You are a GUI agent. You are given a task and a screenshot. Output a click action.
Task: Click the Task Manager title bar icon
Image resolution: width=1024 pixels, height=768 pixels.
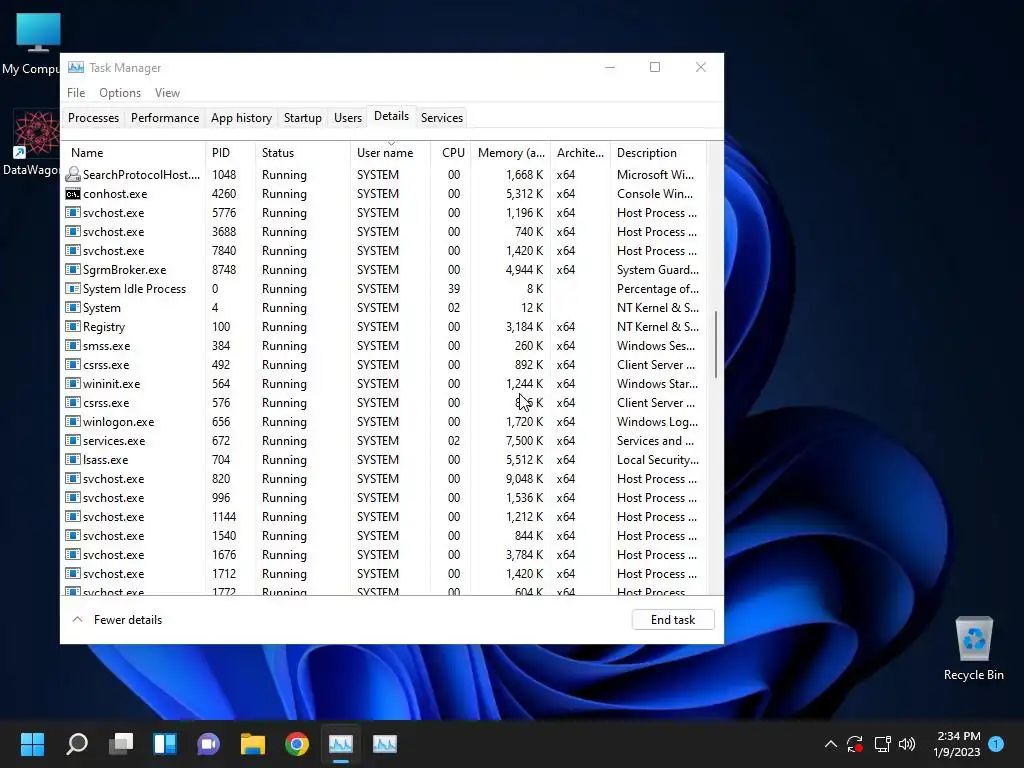(76, 67)
